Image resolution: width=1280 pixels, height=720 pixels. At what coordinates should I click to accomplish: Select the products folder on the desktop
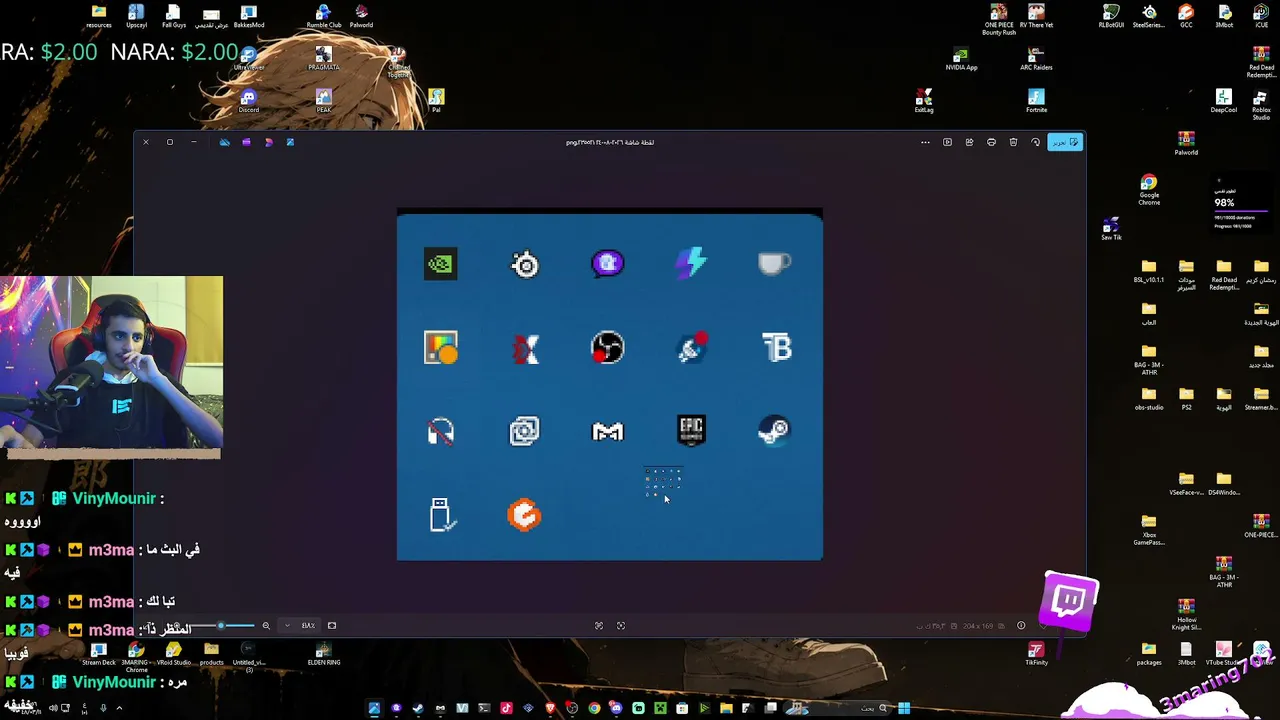point(211,654)
